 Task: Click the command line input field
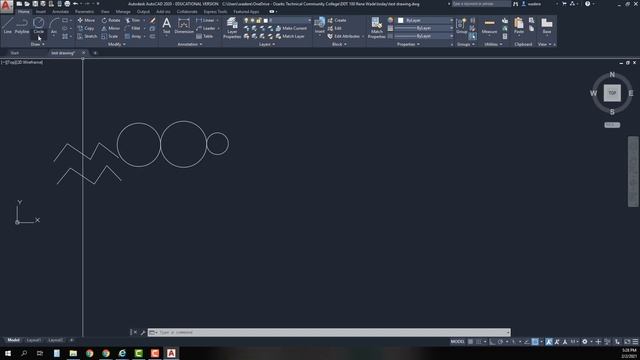(329, 332)
